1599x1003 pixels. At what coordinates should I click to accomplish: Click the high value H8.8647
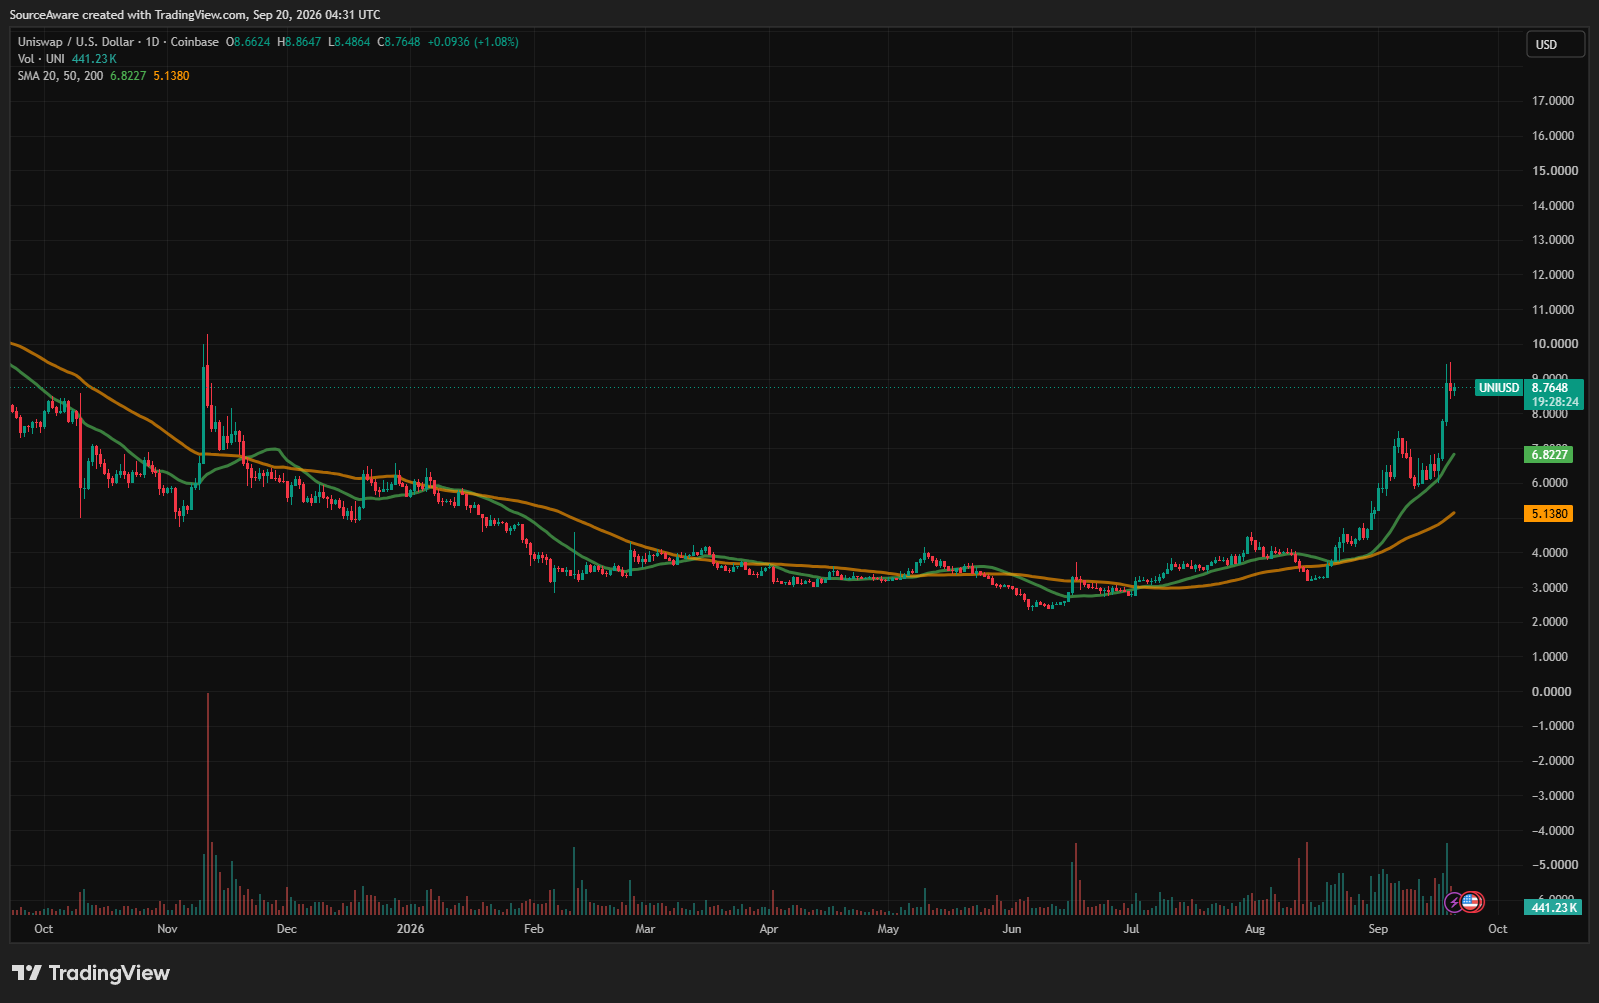click(299, 42)
